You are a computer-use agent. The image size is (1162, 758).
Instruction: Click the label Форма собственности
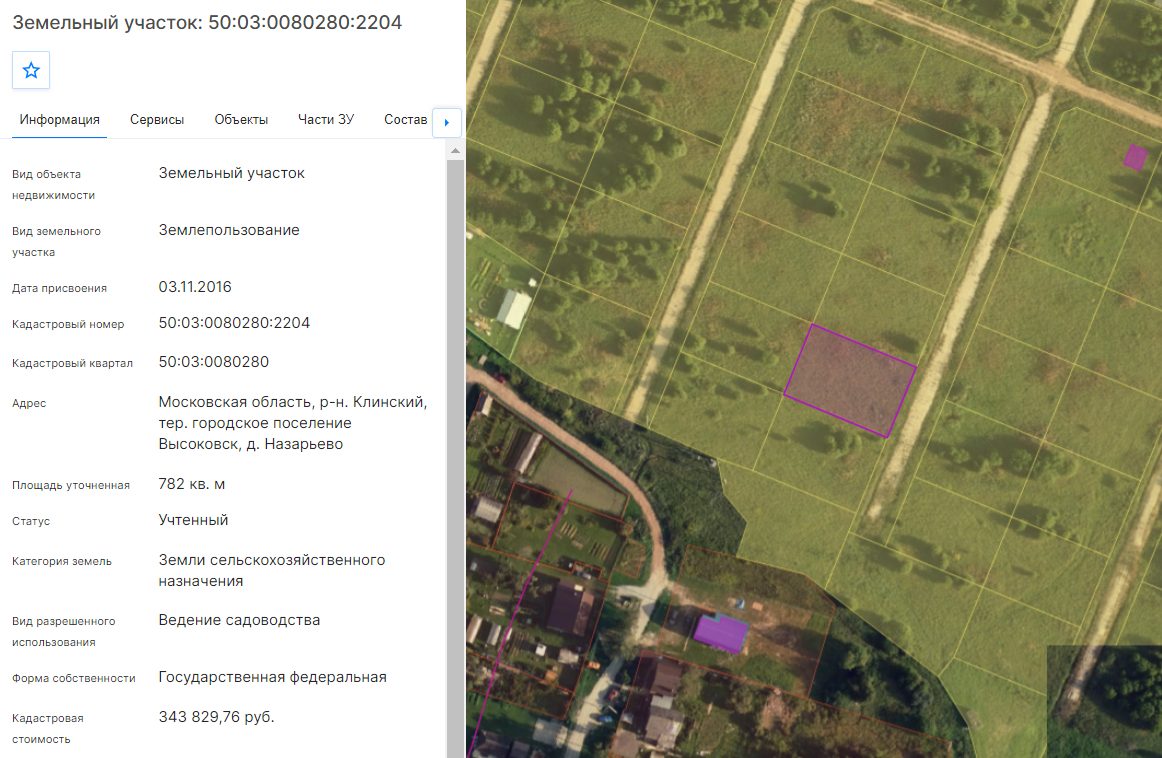click(x=74, y=678)
